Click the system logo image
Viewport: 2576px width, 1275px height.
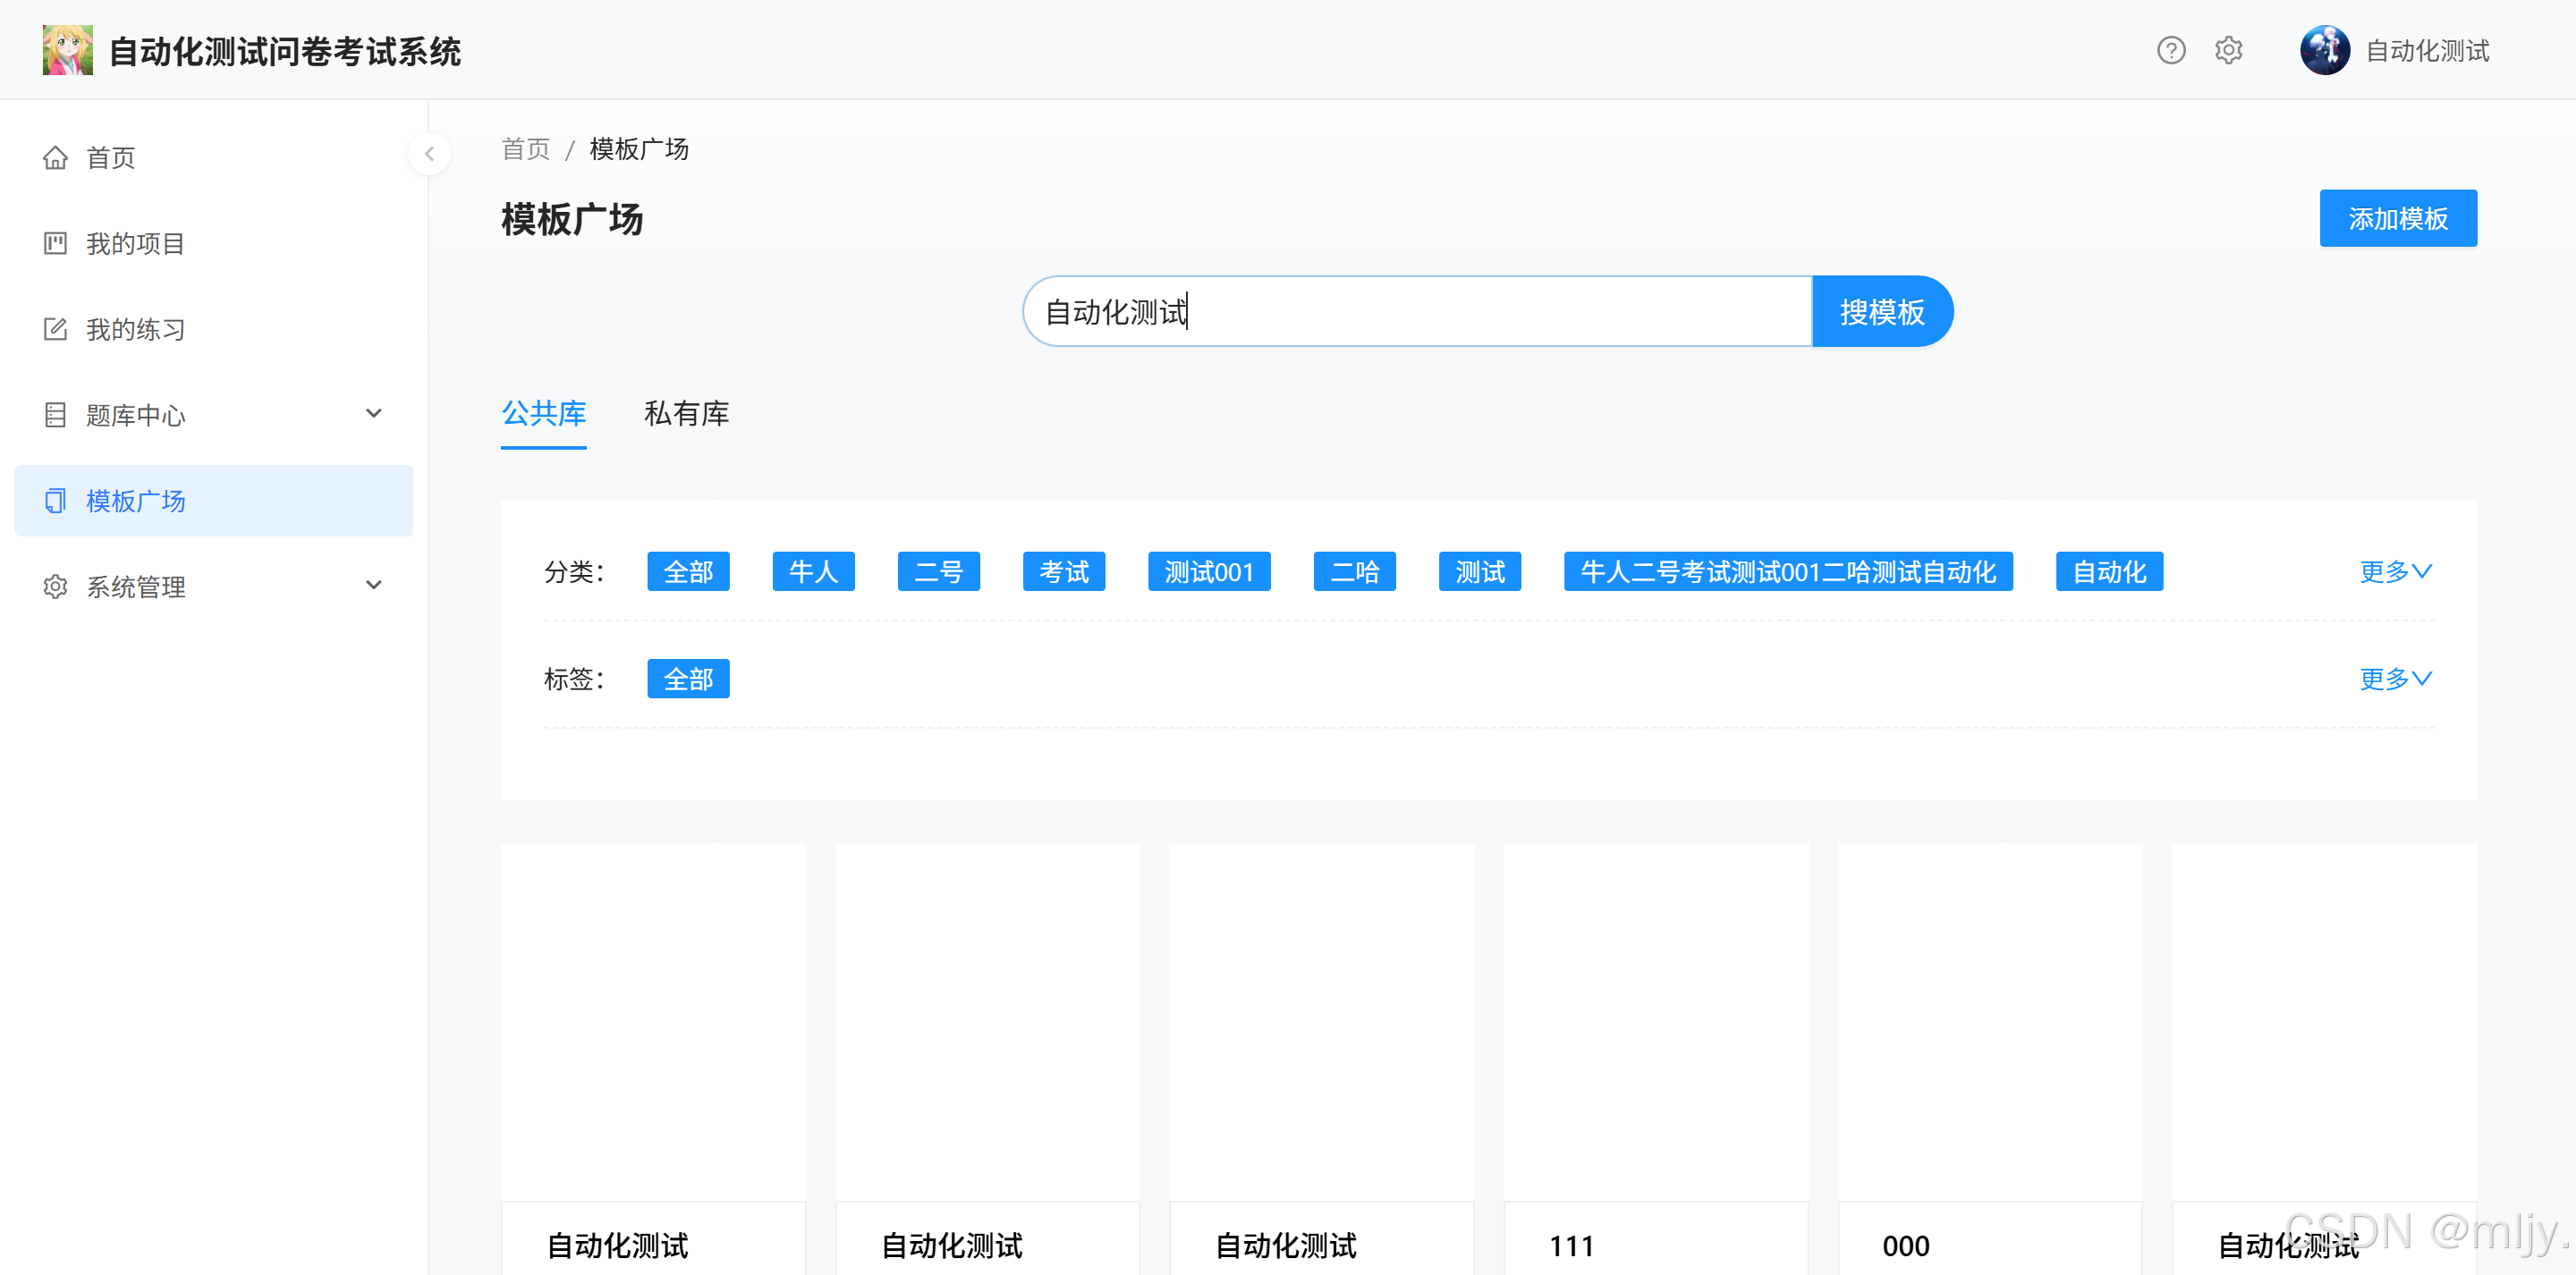click(x=68, y=50)
